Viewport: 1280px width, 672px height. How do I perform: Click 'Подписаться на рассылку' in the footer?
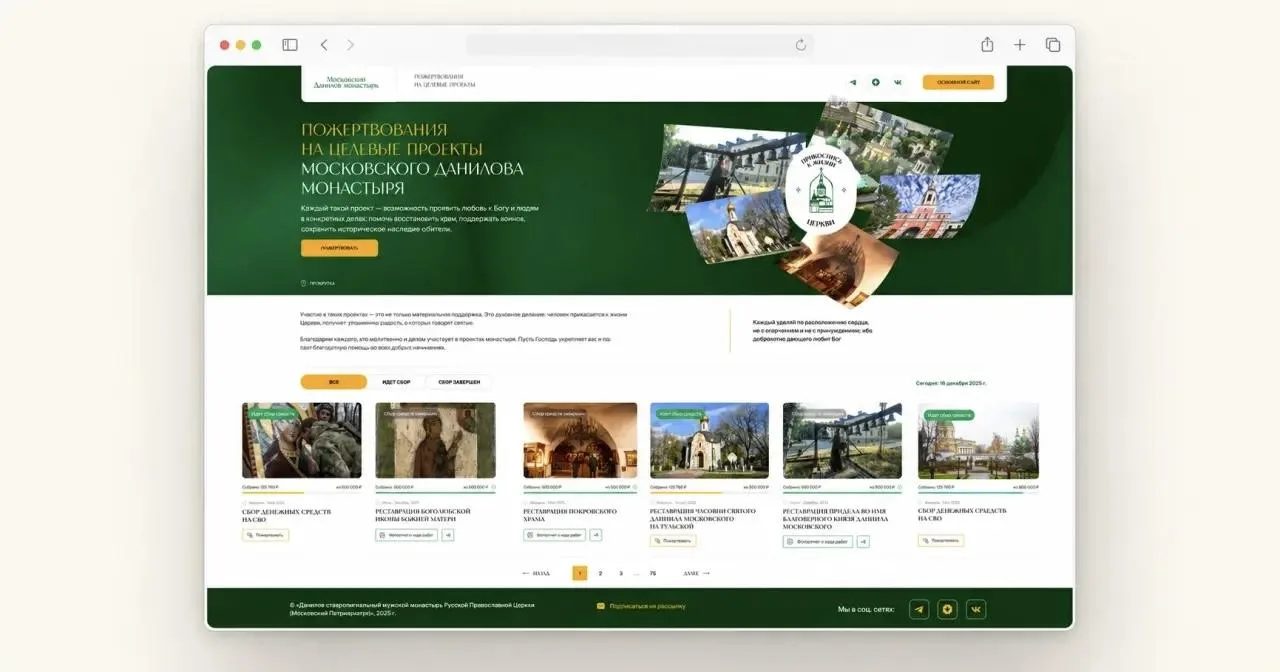tap(641, 606)
